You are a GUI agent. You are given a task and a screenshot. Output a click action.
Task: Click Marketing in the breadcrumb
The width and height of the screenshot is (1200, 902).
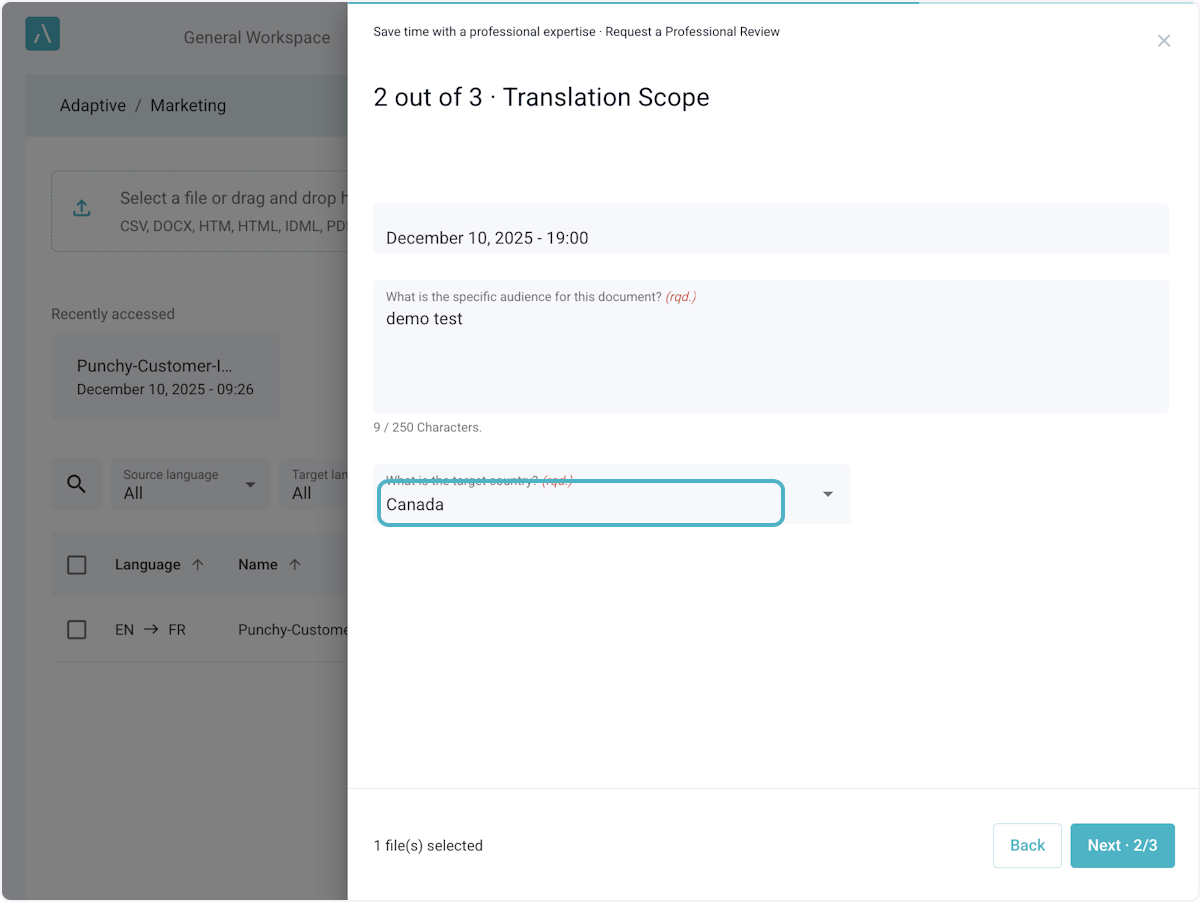(188, 105)
